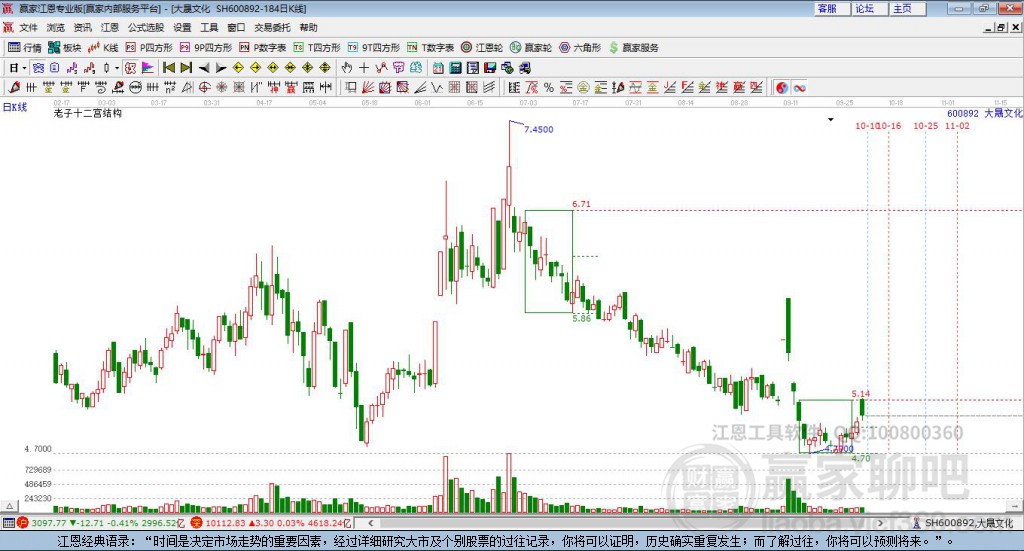Open the 公式选股 menu
Image resolution: width=1024 pixels, height=551 pixels.
[146, 27]
